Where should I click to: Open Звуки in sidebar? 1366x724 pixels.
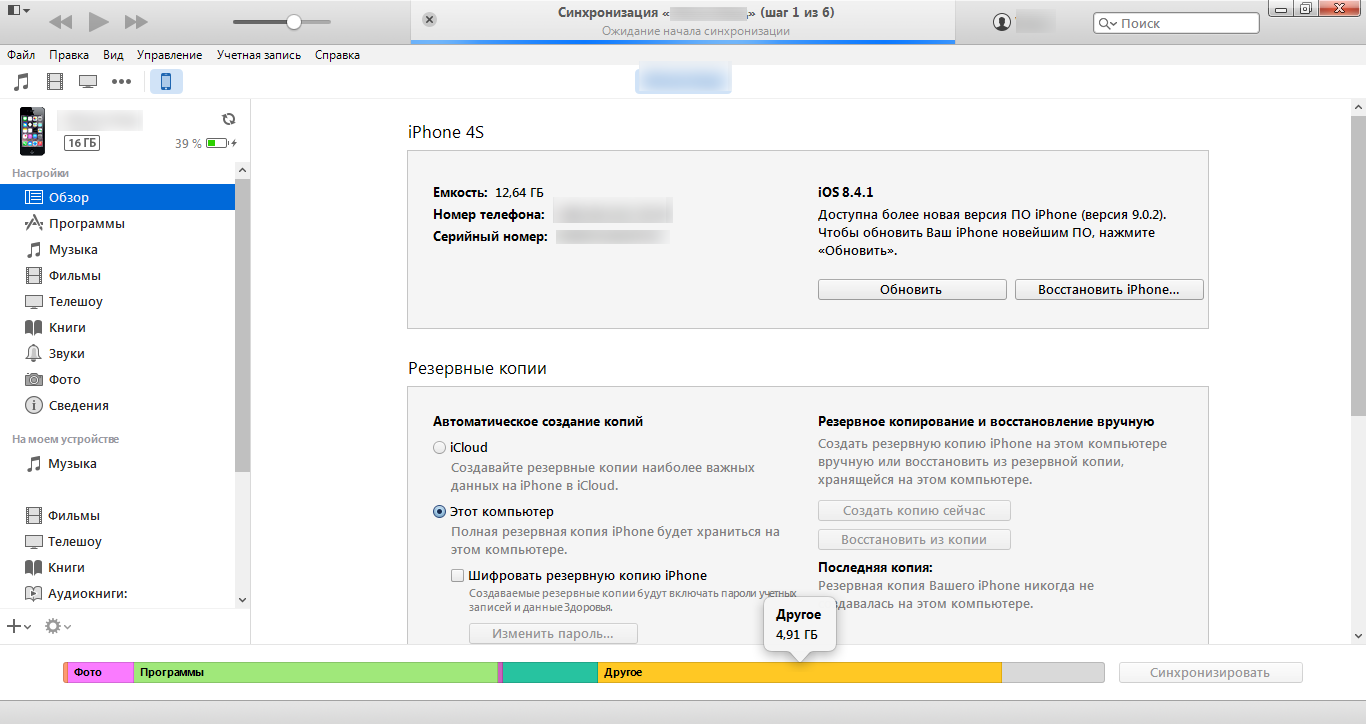coord(118,353)
